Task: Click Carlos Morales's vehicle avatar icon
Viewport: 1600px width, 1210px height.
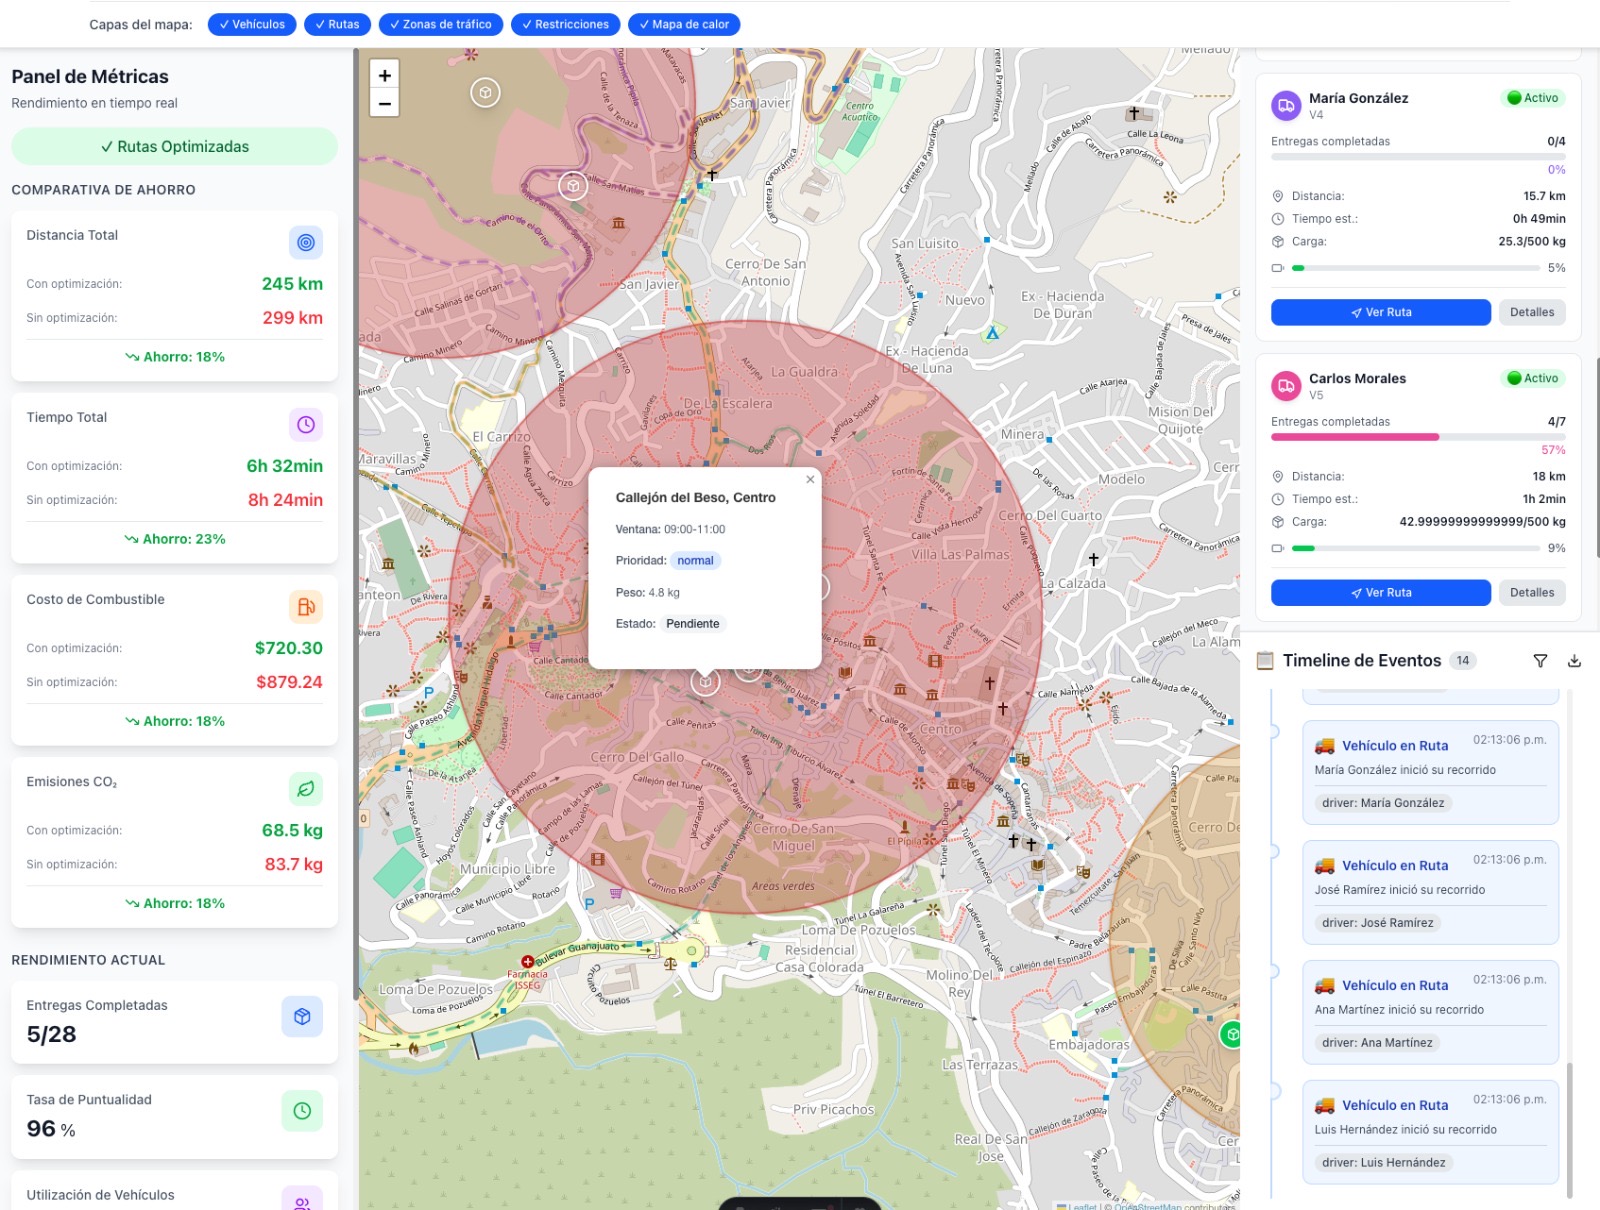Action: point(1286,385)
